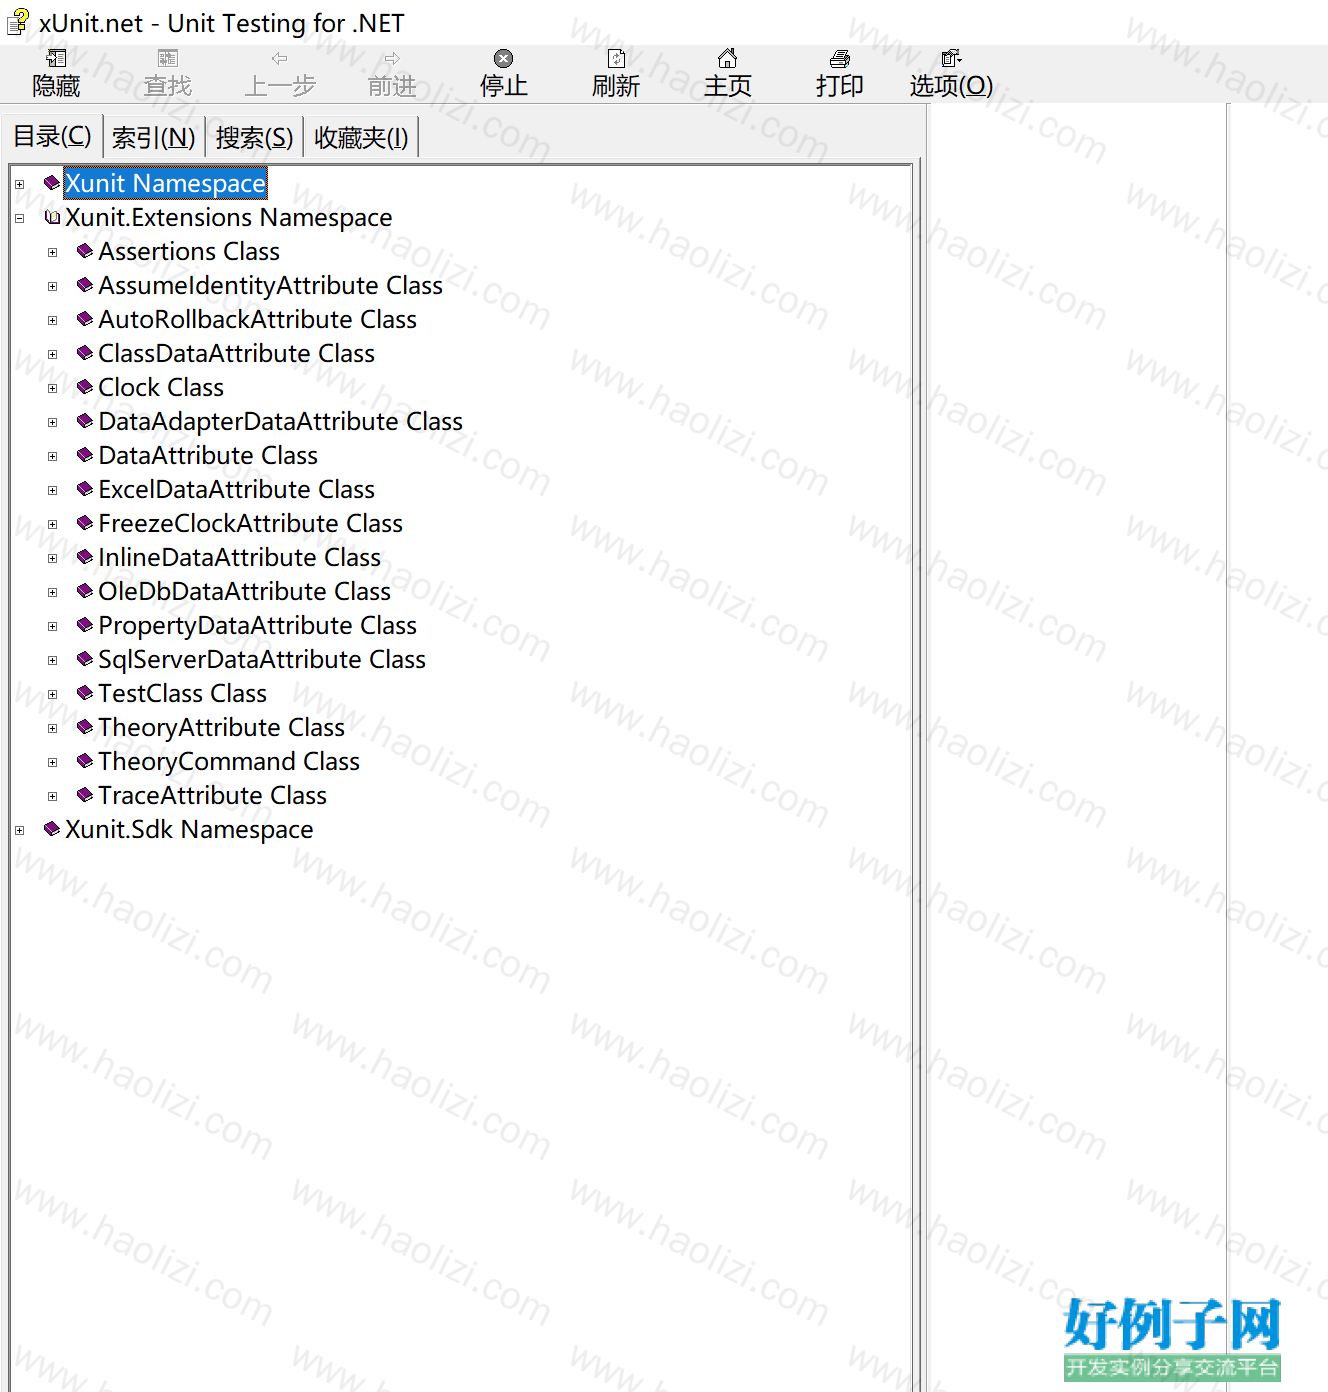Stop loading with the 停止 icon

click(x=504, y=59)
